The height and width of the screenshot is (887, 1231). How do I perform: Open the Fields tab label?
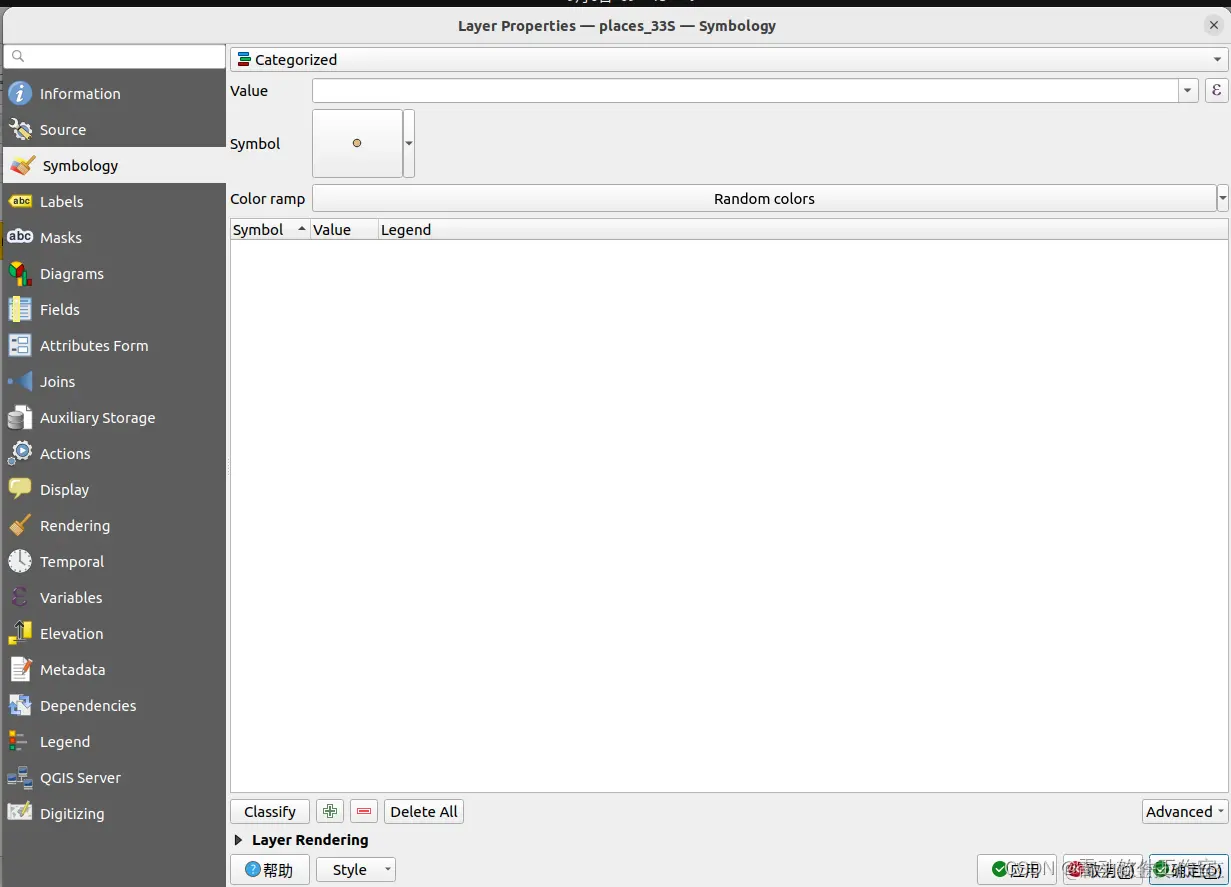point(60,310)
